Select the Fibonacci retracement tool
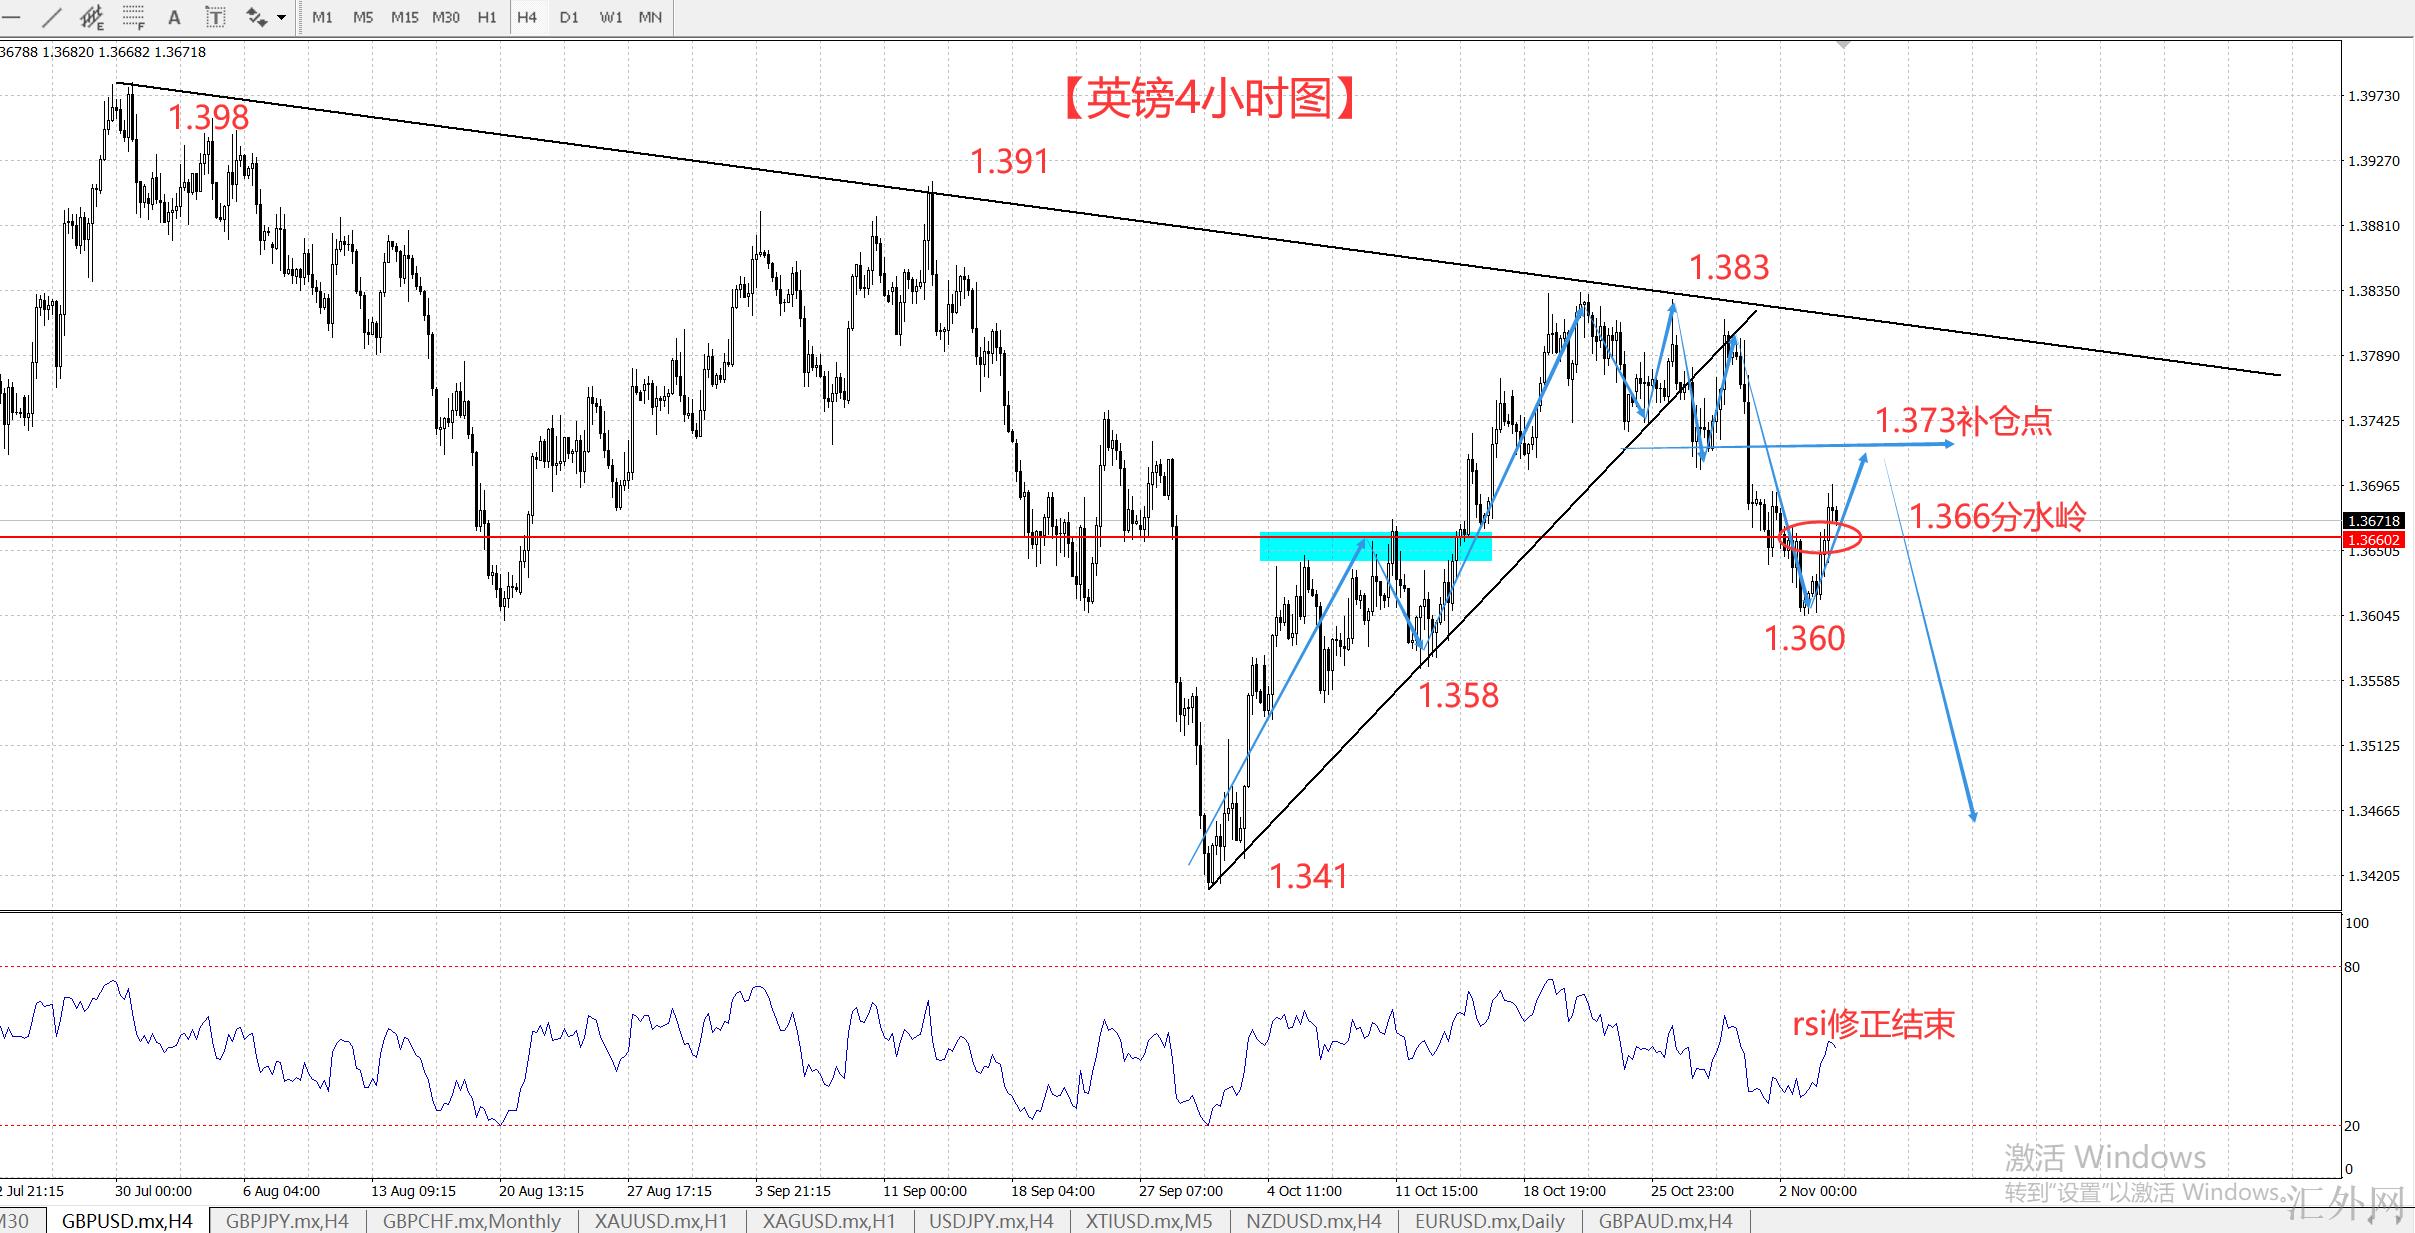This screenshot has width=2415, height=1233. pos(133,17)
